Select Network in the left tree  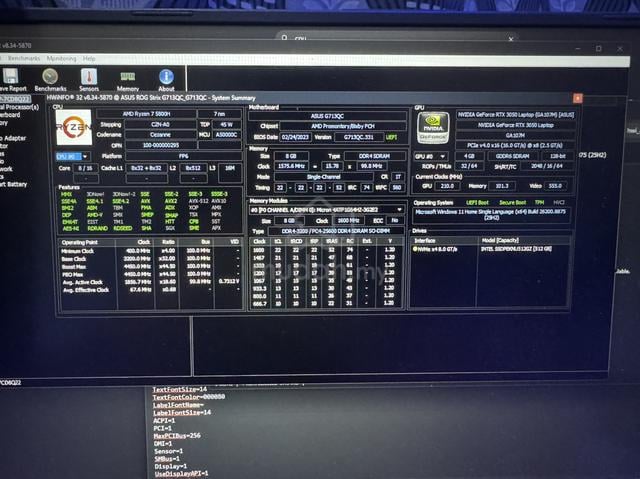[6, 169]
